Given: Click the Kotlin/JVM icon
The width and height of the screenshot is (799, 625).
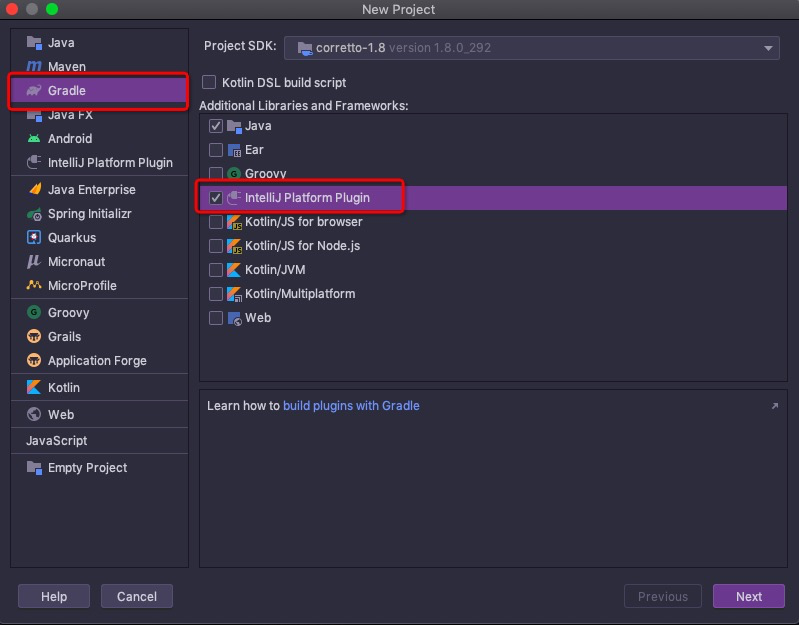Looking at the screenshot, I should click(x=234, y=270).
